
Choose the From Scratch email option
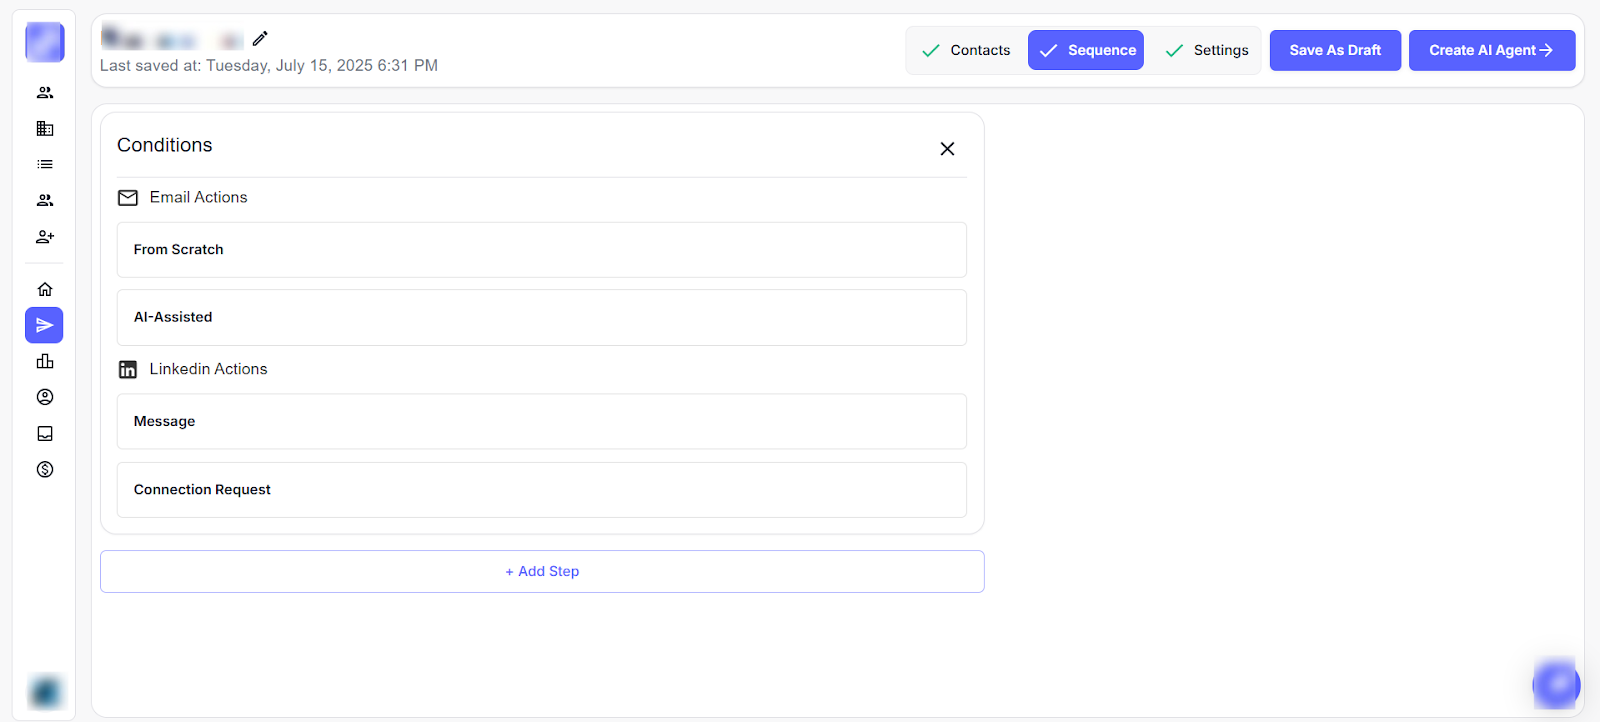[x=542, y=250]
